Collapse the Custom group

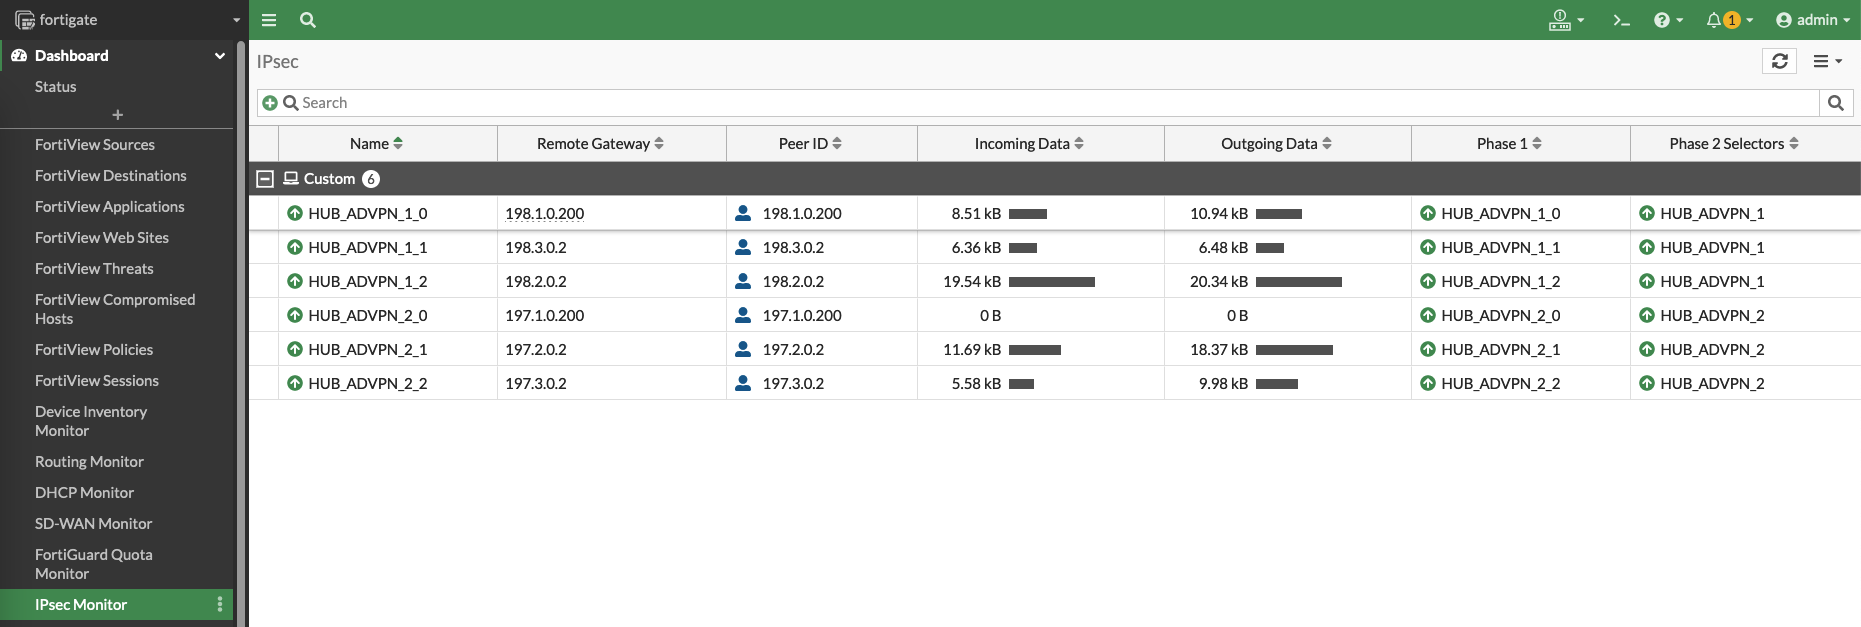[x=265, y=179]
